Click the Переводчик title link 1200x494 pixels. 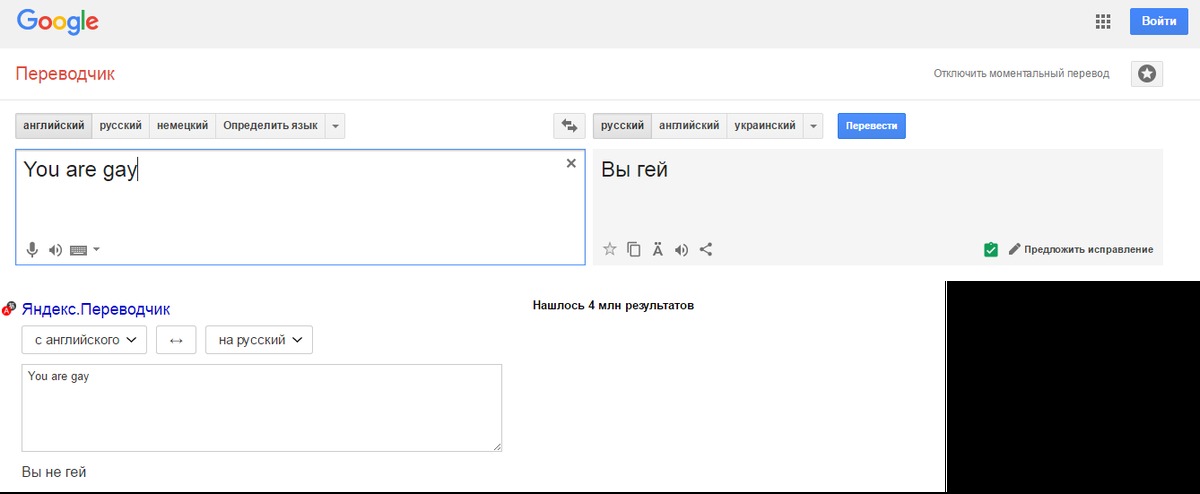(65, 74)
